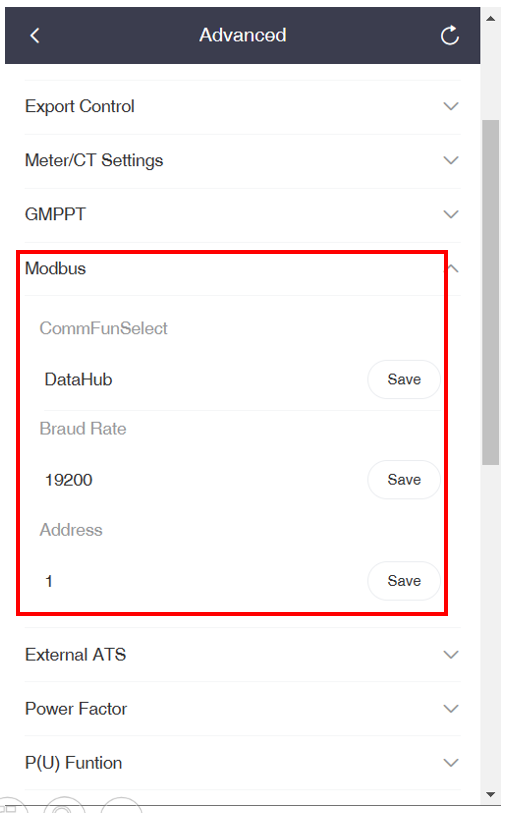The width and height of the screenshot is (508, 813).
Task: Save the CommFunSelect DataHub setting
Action: point(404,380)
